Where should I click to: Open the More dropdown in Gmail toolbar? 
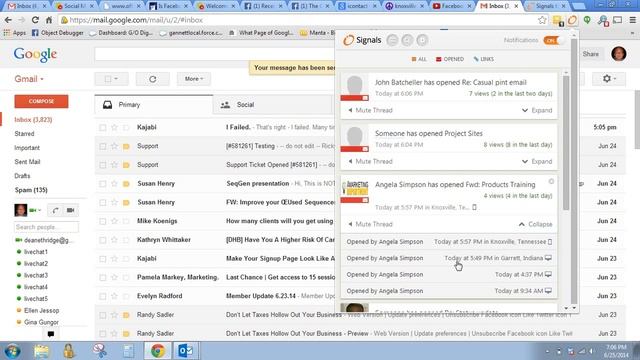[194, 79]
